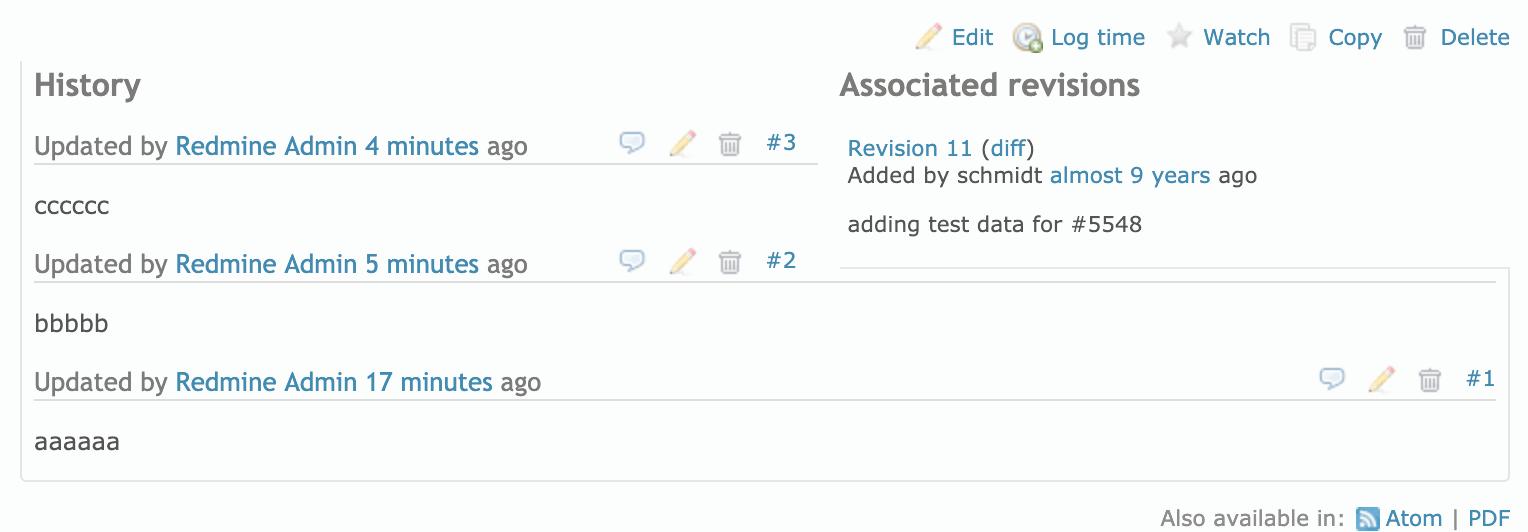Viewport: 1528px width, 532px height.
Task: Copy this issue
Action: click(1336, 37)
